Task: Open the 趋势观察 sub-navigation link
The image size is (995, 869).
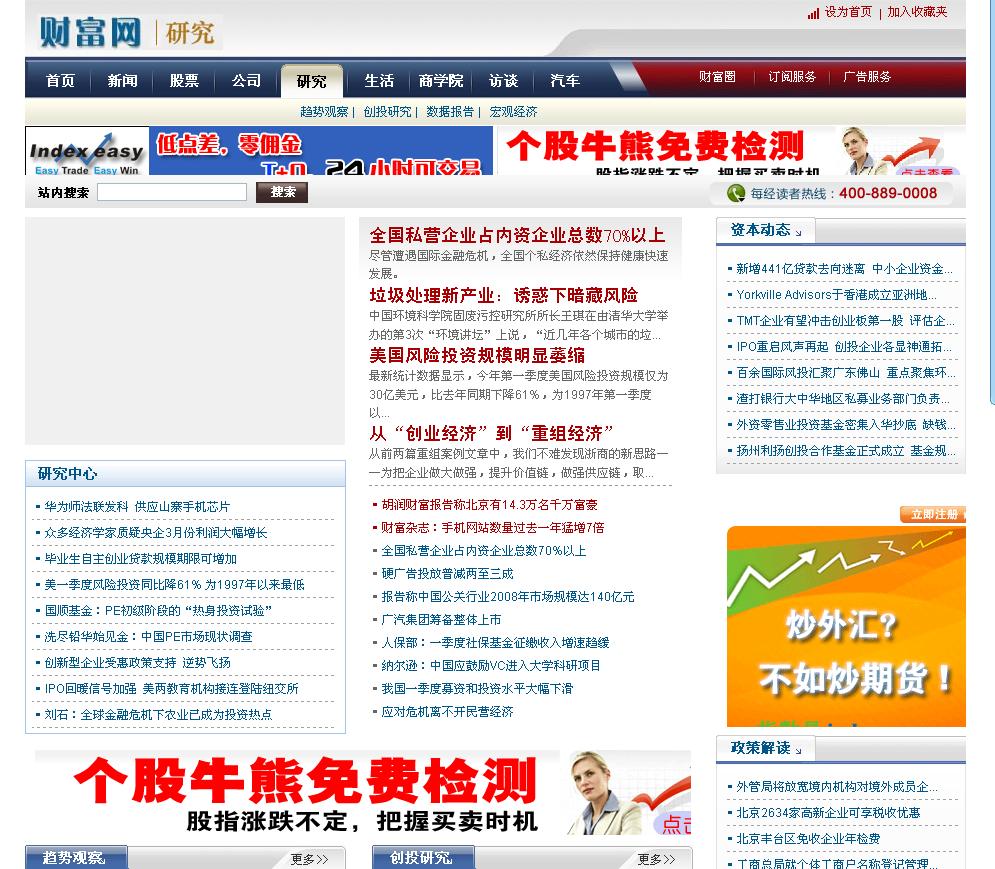Action: point(324,112)
